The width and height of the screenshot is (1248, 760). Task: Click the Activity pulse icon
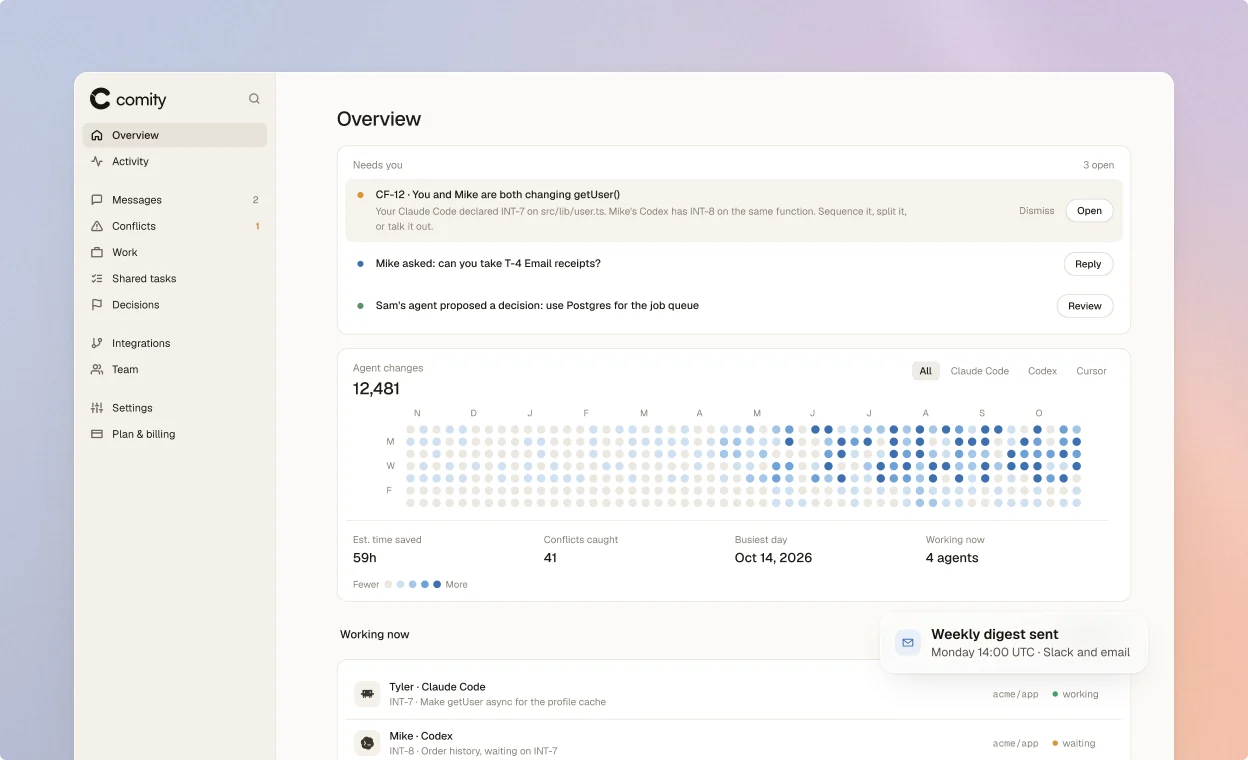[x=97, y=161]
